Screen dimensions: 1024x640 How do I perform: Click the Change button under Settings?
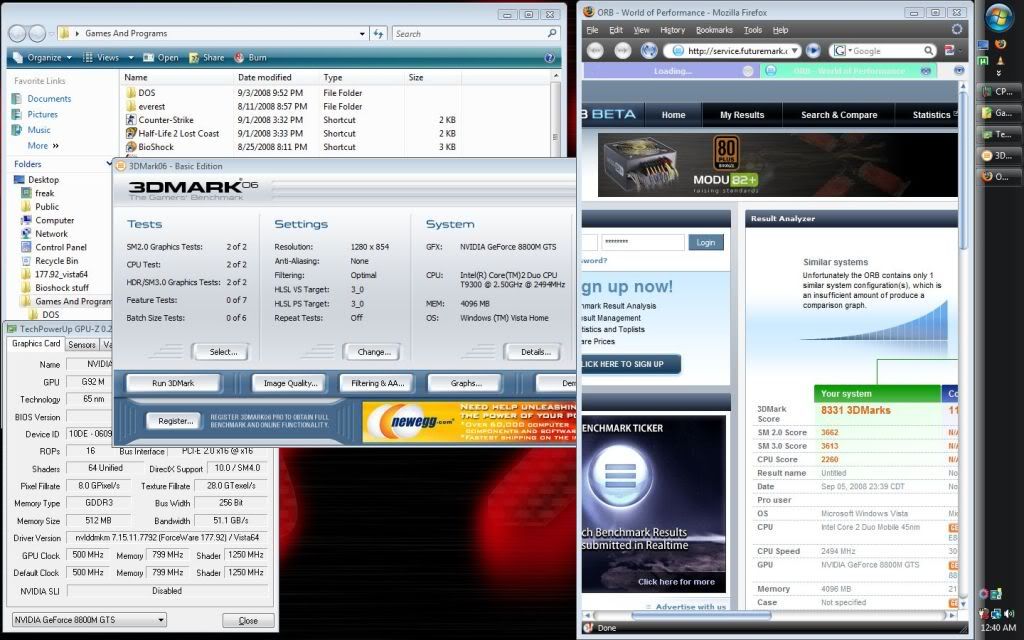374,352
